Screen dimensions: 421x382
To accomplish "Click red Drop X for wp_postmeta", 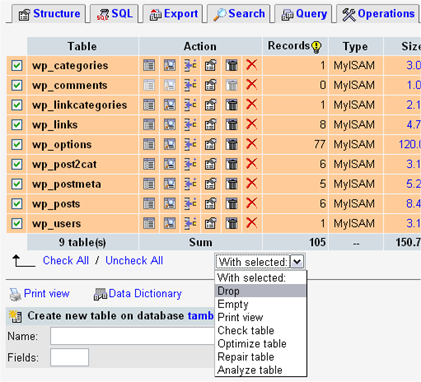I will pos(252,183).
